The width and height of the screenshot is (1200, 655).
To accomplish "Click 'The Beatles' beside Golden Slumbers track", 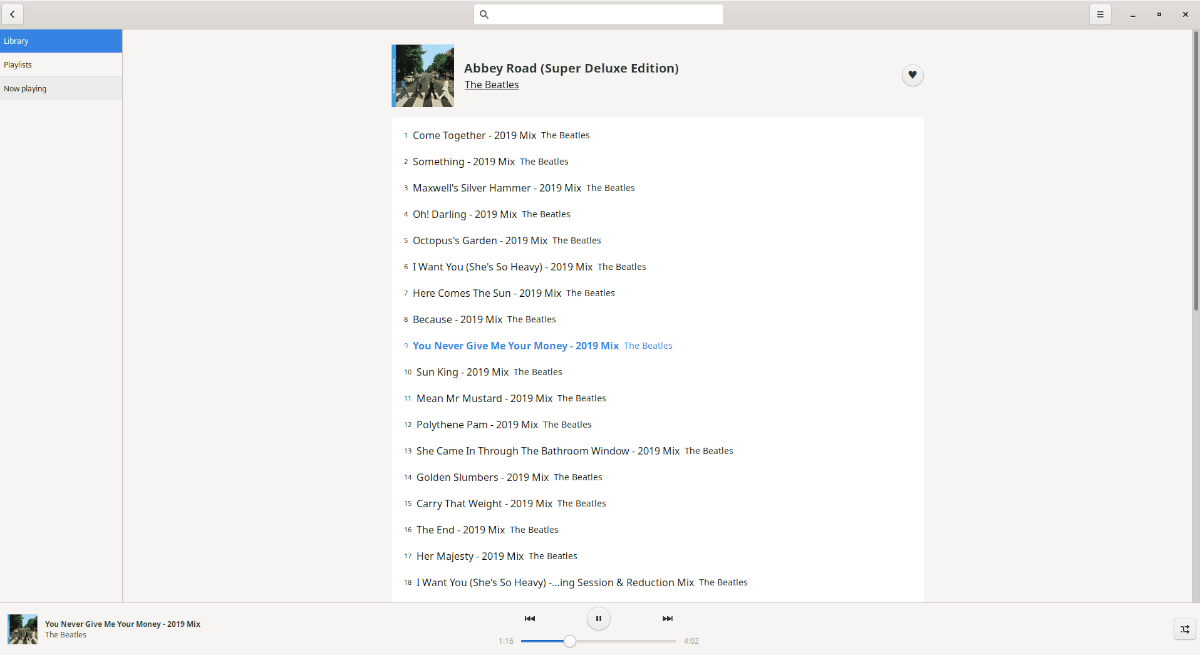I will click(578, 477).
